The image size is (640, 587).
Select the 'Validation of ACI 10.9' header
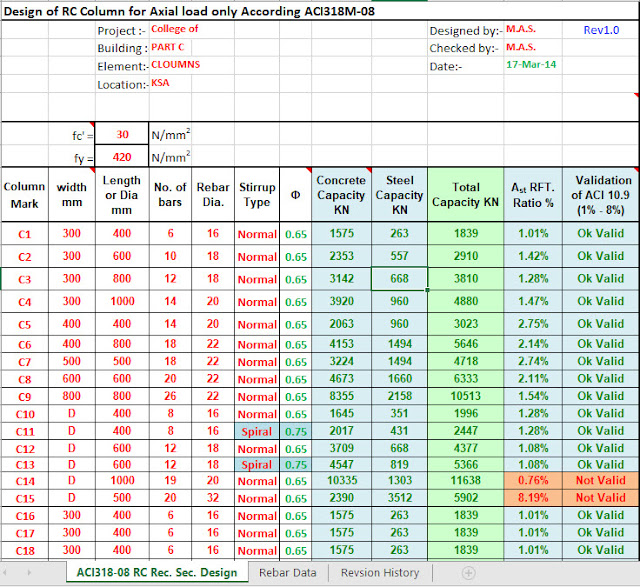(x=601, y=195)
